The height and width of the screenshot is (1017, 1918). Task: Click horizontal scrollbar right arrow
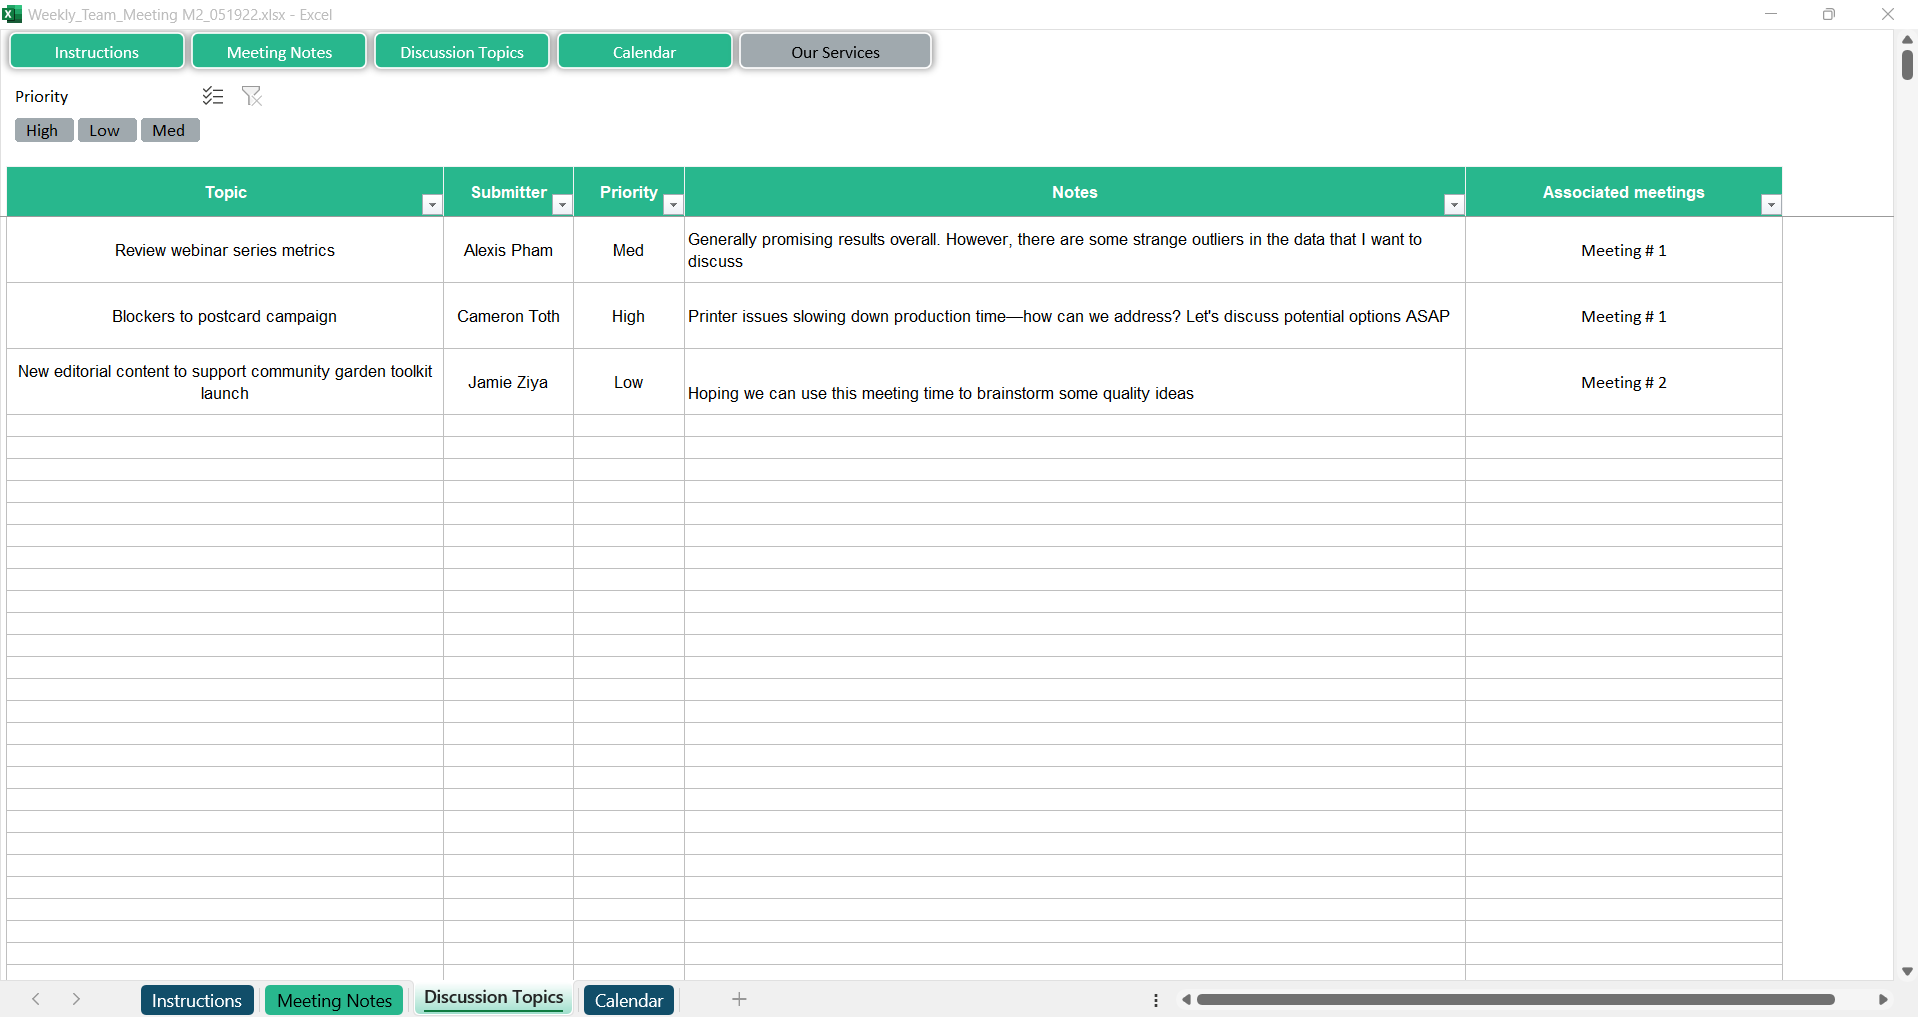(x=1883, y=1000)
